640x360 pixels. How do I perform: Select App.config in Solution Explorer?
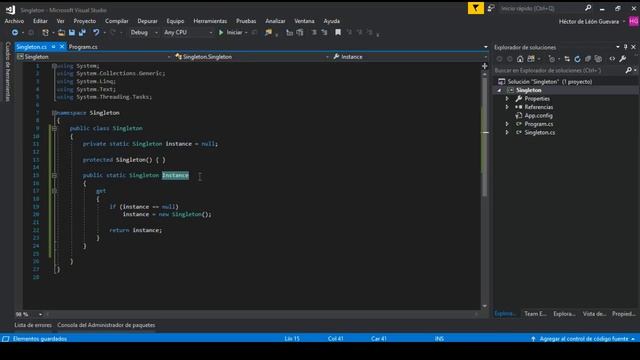538,116
